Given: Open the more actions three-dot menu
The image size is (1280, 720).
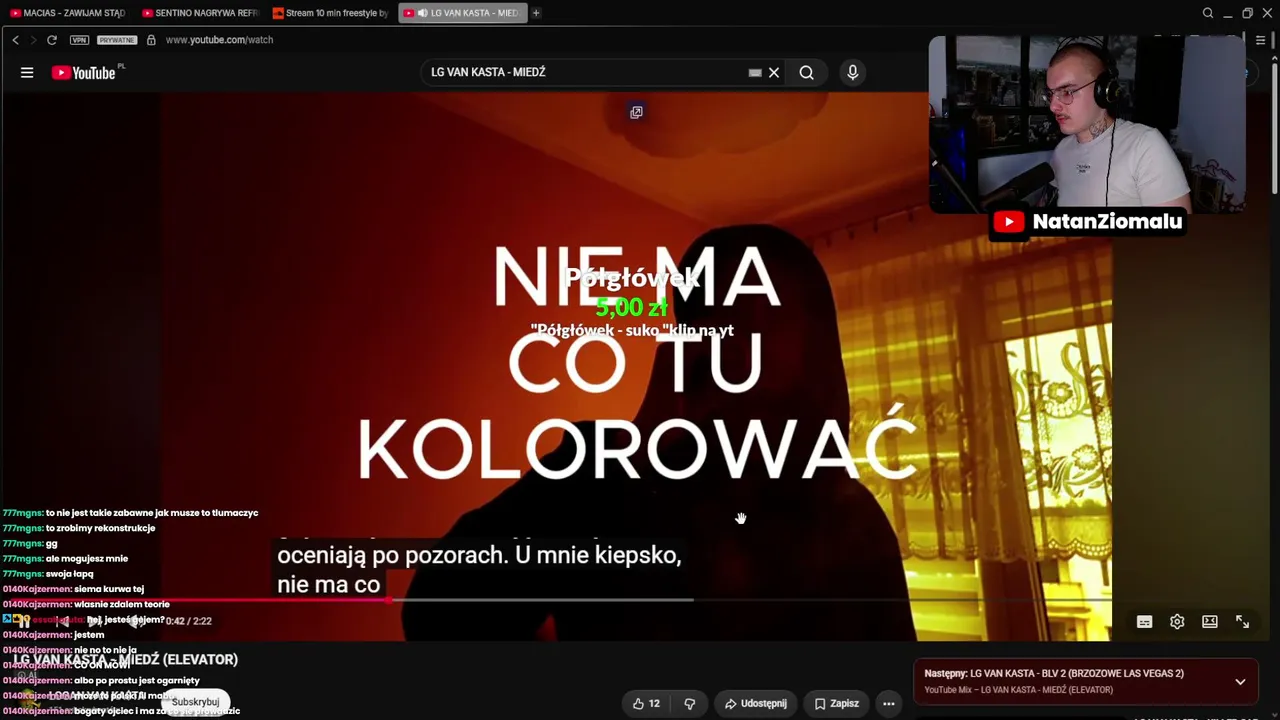Looking at the screenshot, I should (888, 704).
